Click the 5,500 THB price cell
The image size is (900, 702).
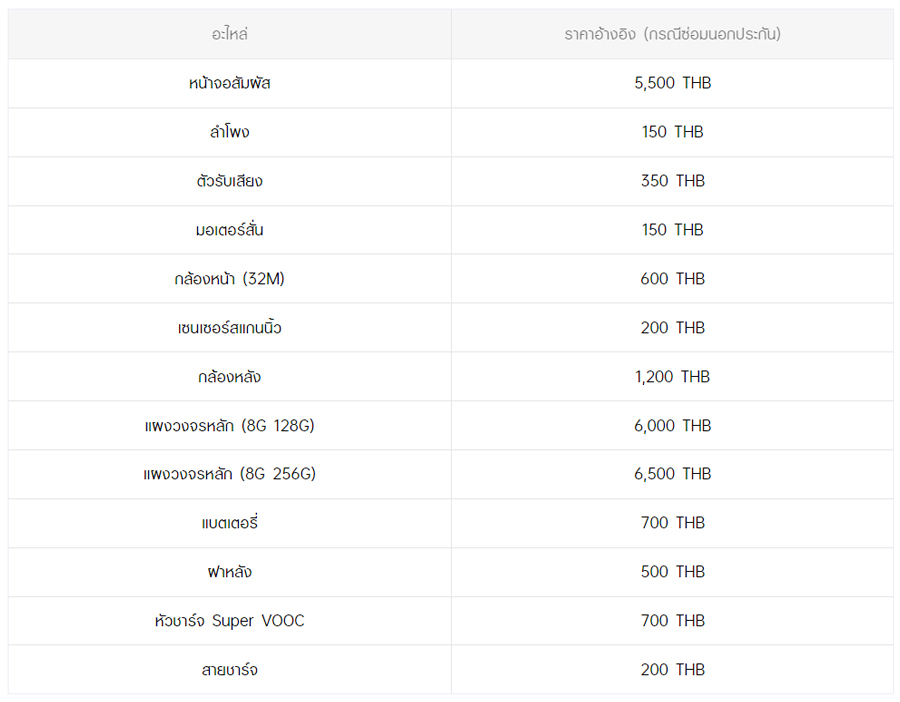pos(672,83)
